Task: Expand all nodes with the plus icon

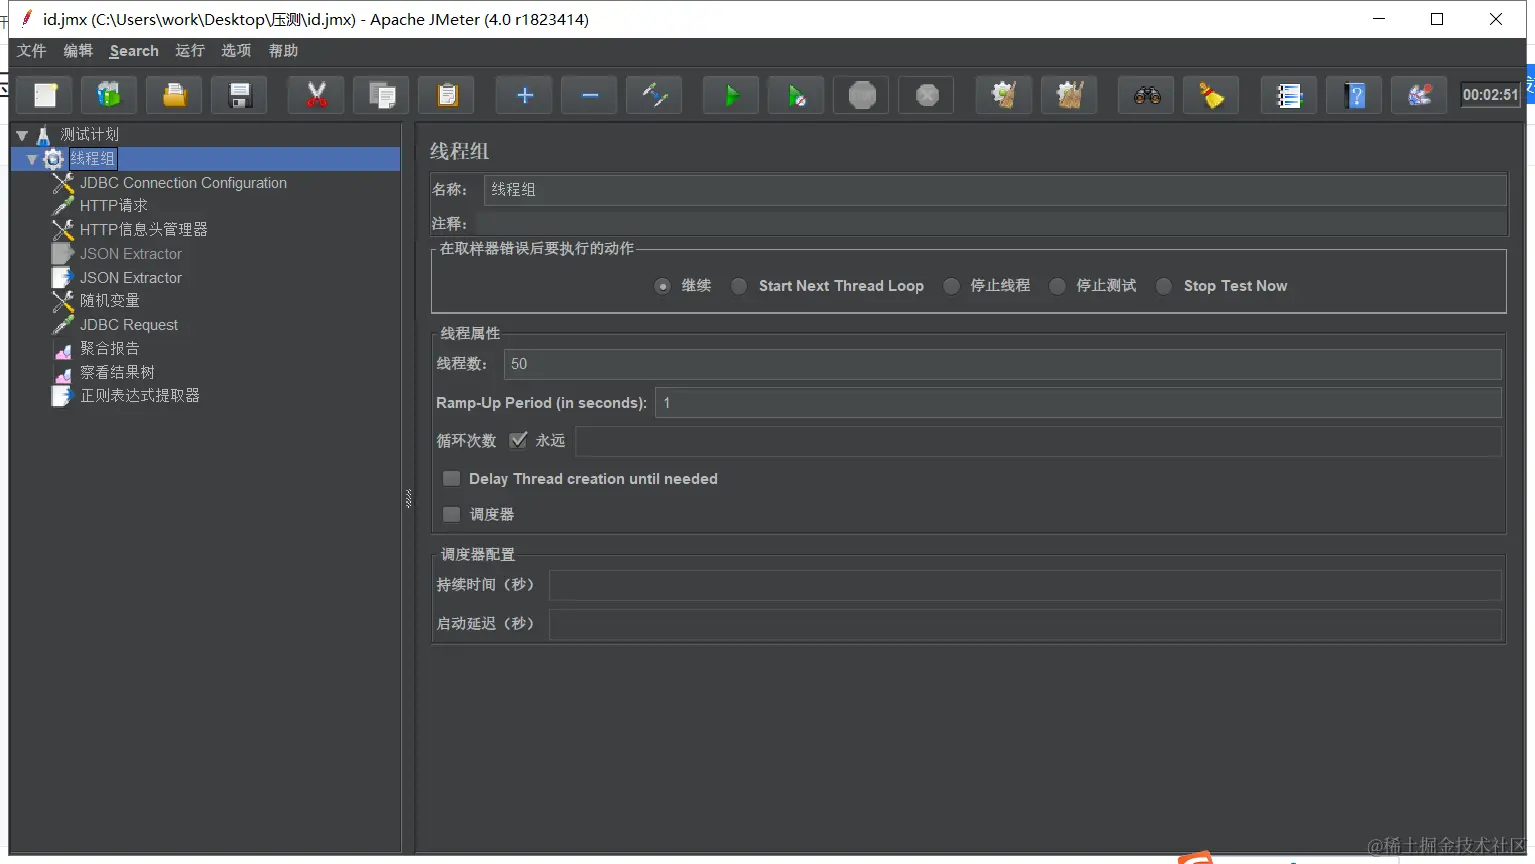Action: [x=524, y=95]
